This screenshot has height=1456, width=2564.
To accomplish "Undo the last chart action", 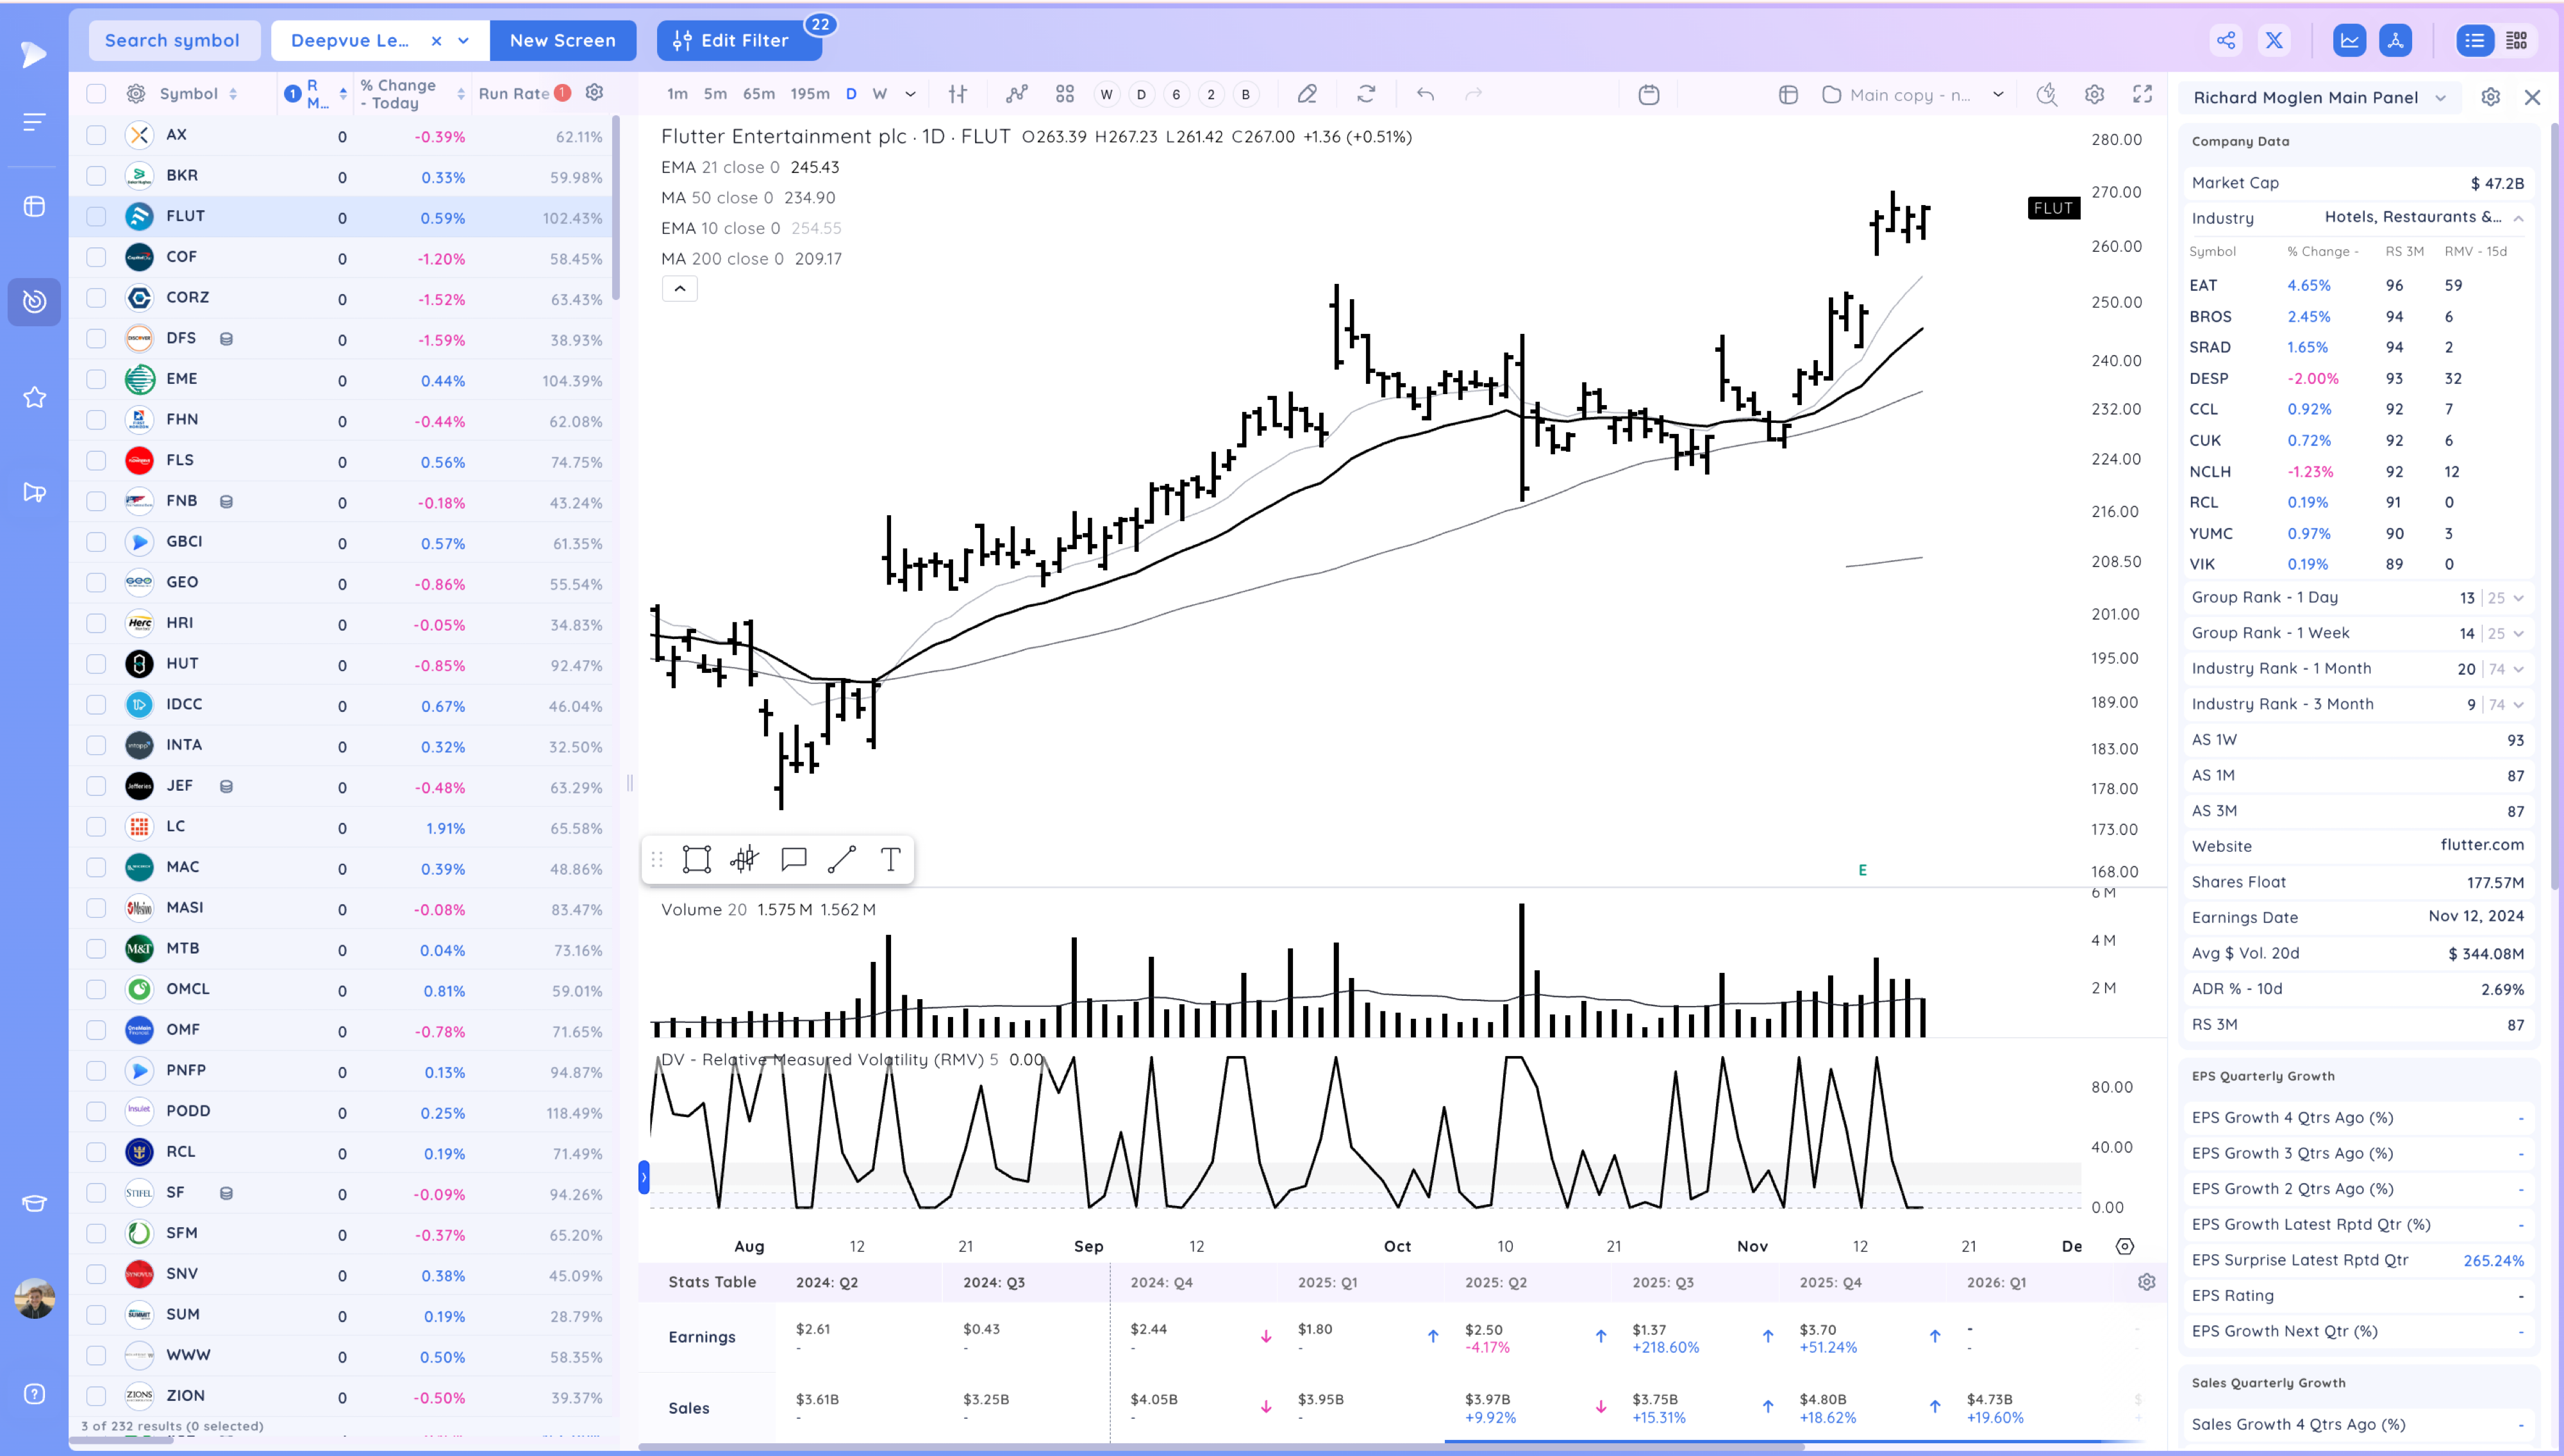I will [1425, 94].
